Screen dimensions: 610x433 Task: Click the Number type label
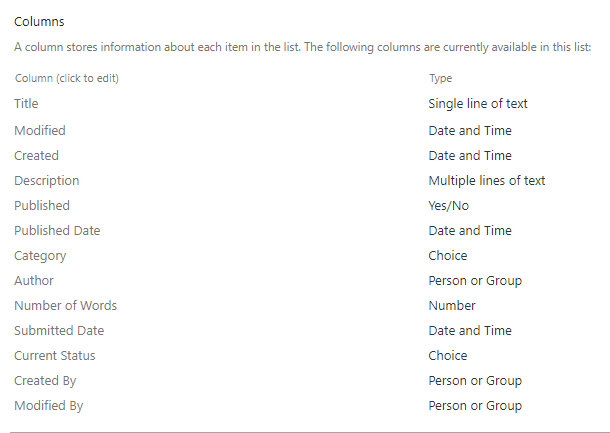[x=452, y=306]
